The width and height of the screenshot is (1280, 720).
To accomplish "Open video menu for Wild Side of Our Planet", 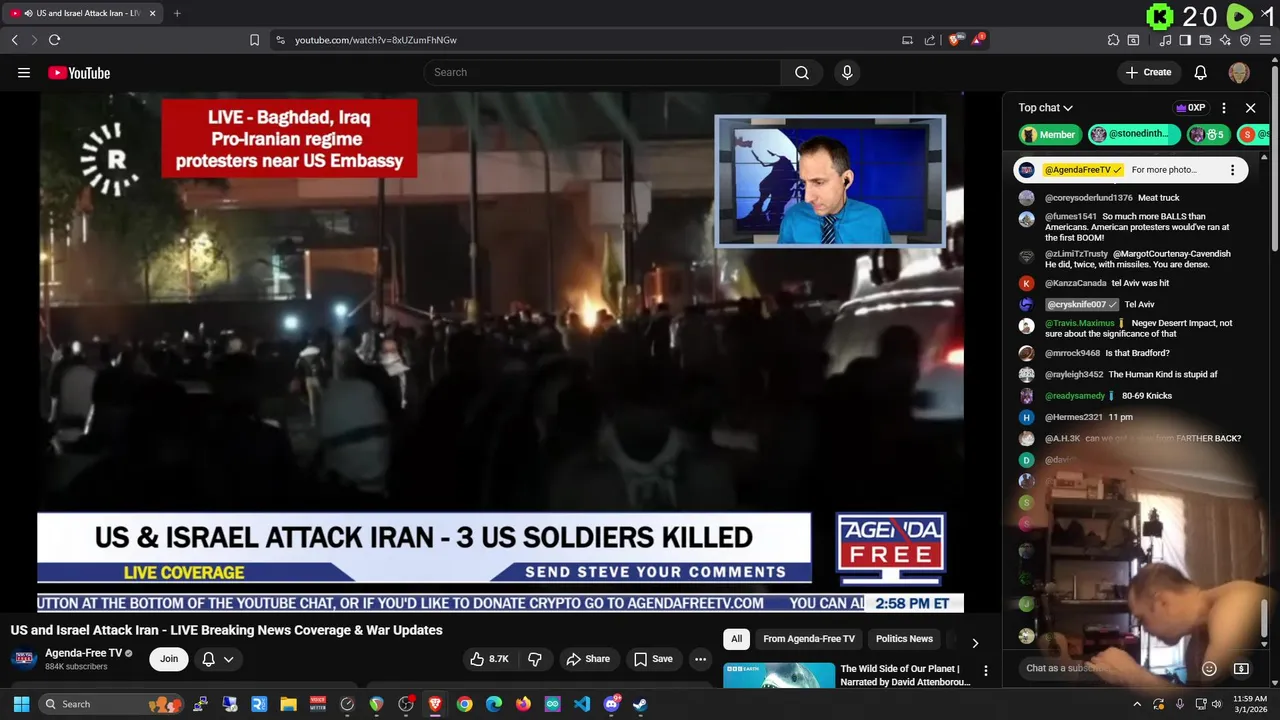I will click(x=985, y=671).
